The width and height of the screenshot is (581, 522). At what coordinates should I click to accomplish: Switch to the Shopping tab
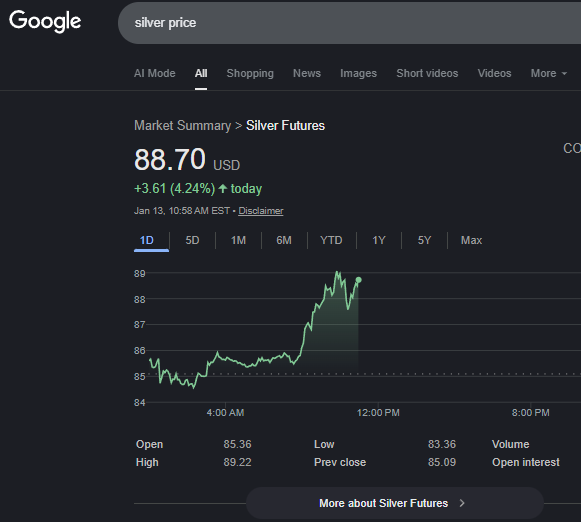(250, 73)
